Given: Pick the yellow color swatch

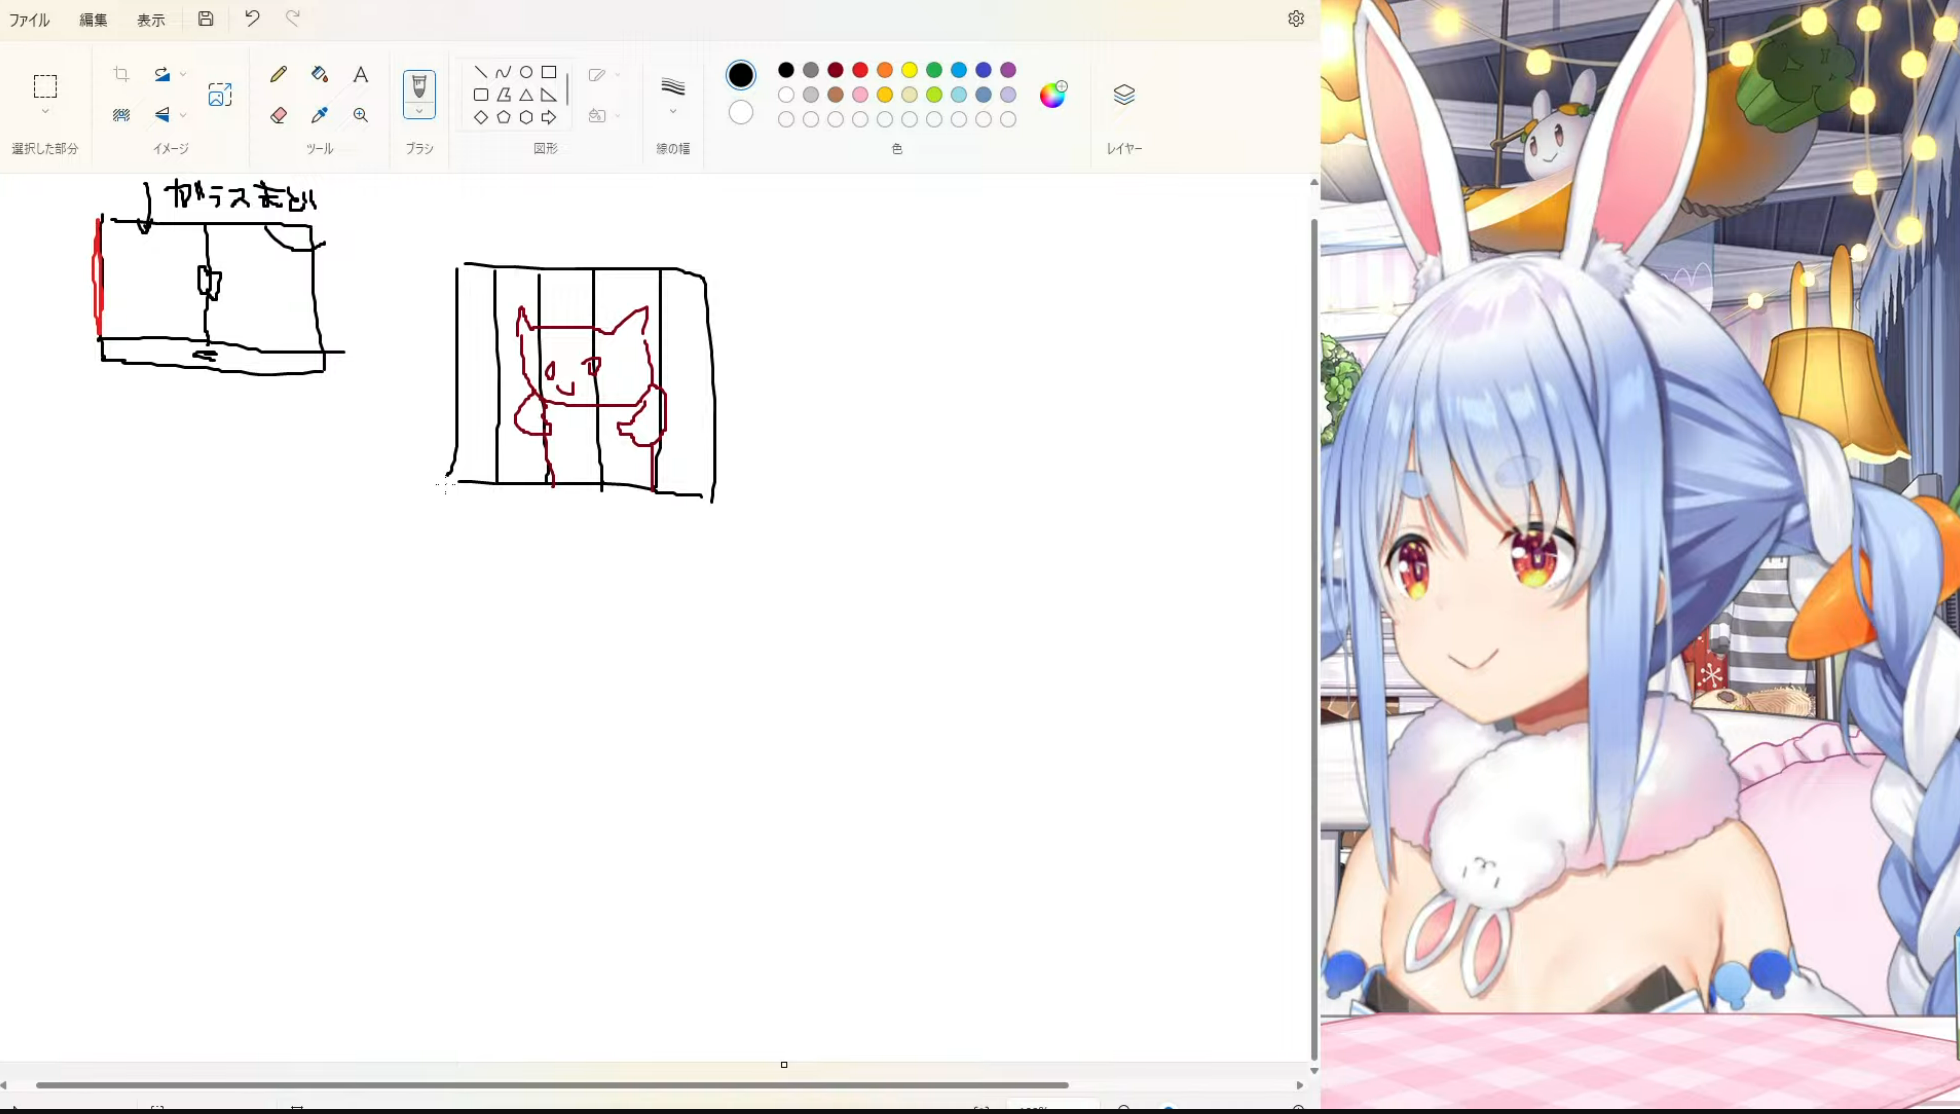Looking at the screenshot, I should pyautogui.click(x=909, y=70).
